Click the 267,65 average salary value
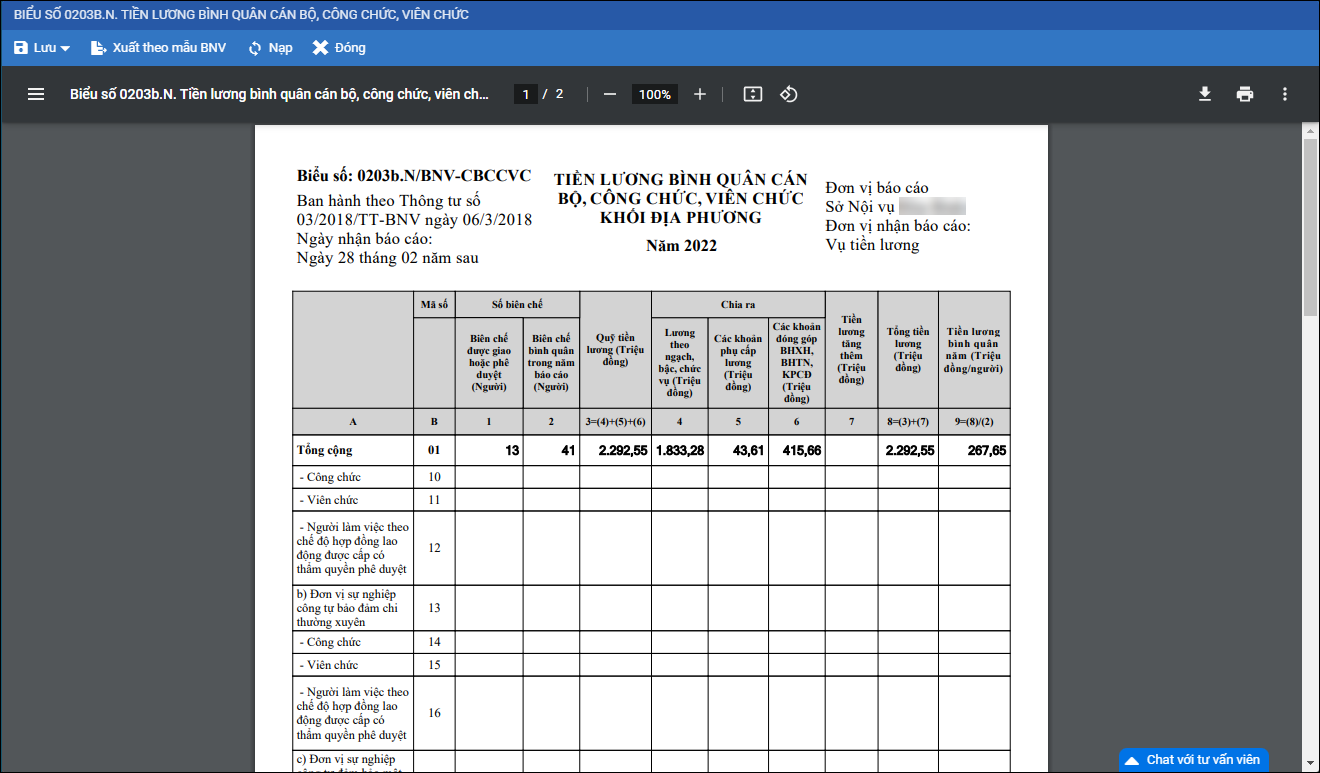1320x773 pixels. coord(986,451)
